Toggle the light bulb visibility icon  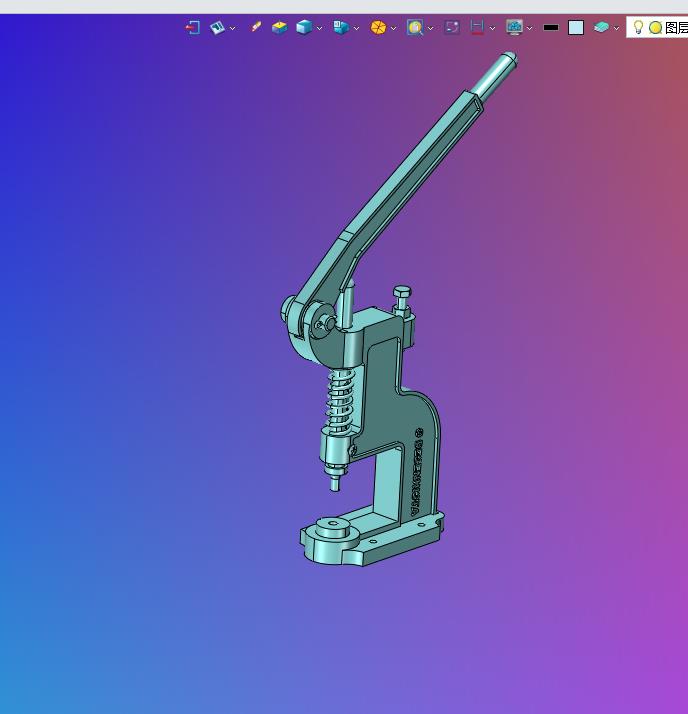coord(638,27)
